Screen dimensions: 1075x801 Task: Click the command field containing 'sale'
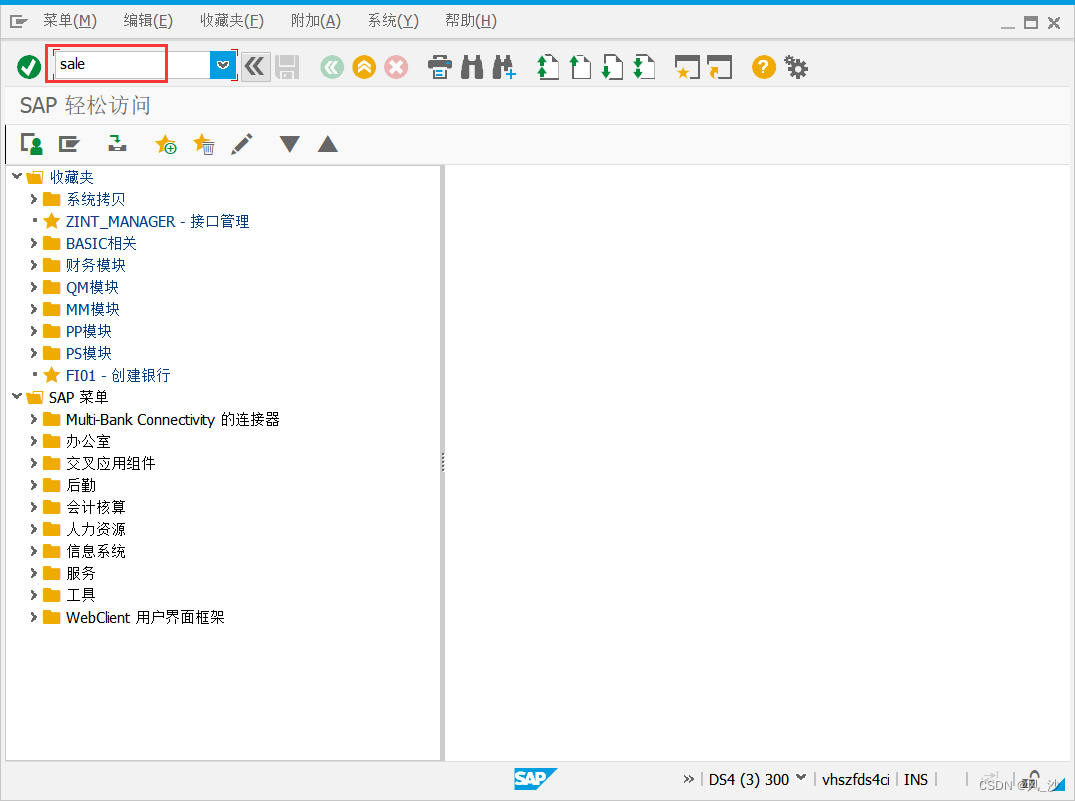click(133, 64)
